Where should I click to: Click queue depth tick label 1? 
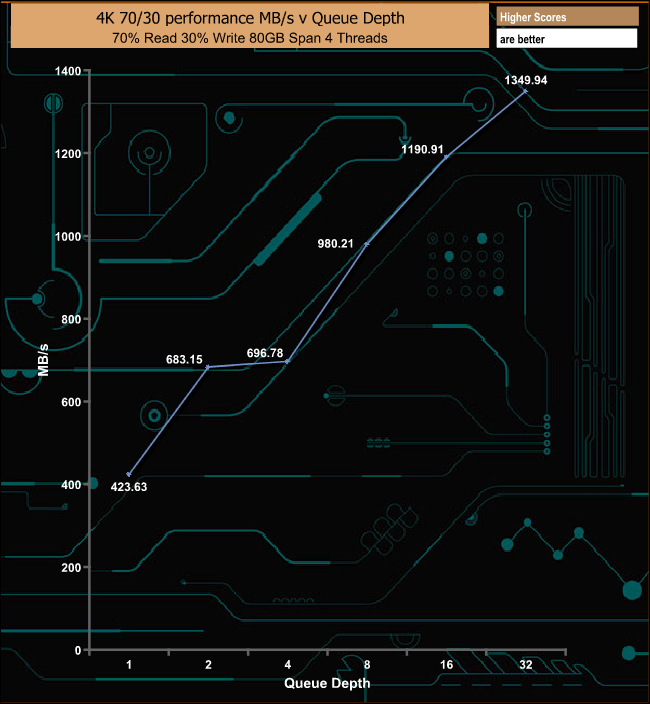[x=129, y=665]
